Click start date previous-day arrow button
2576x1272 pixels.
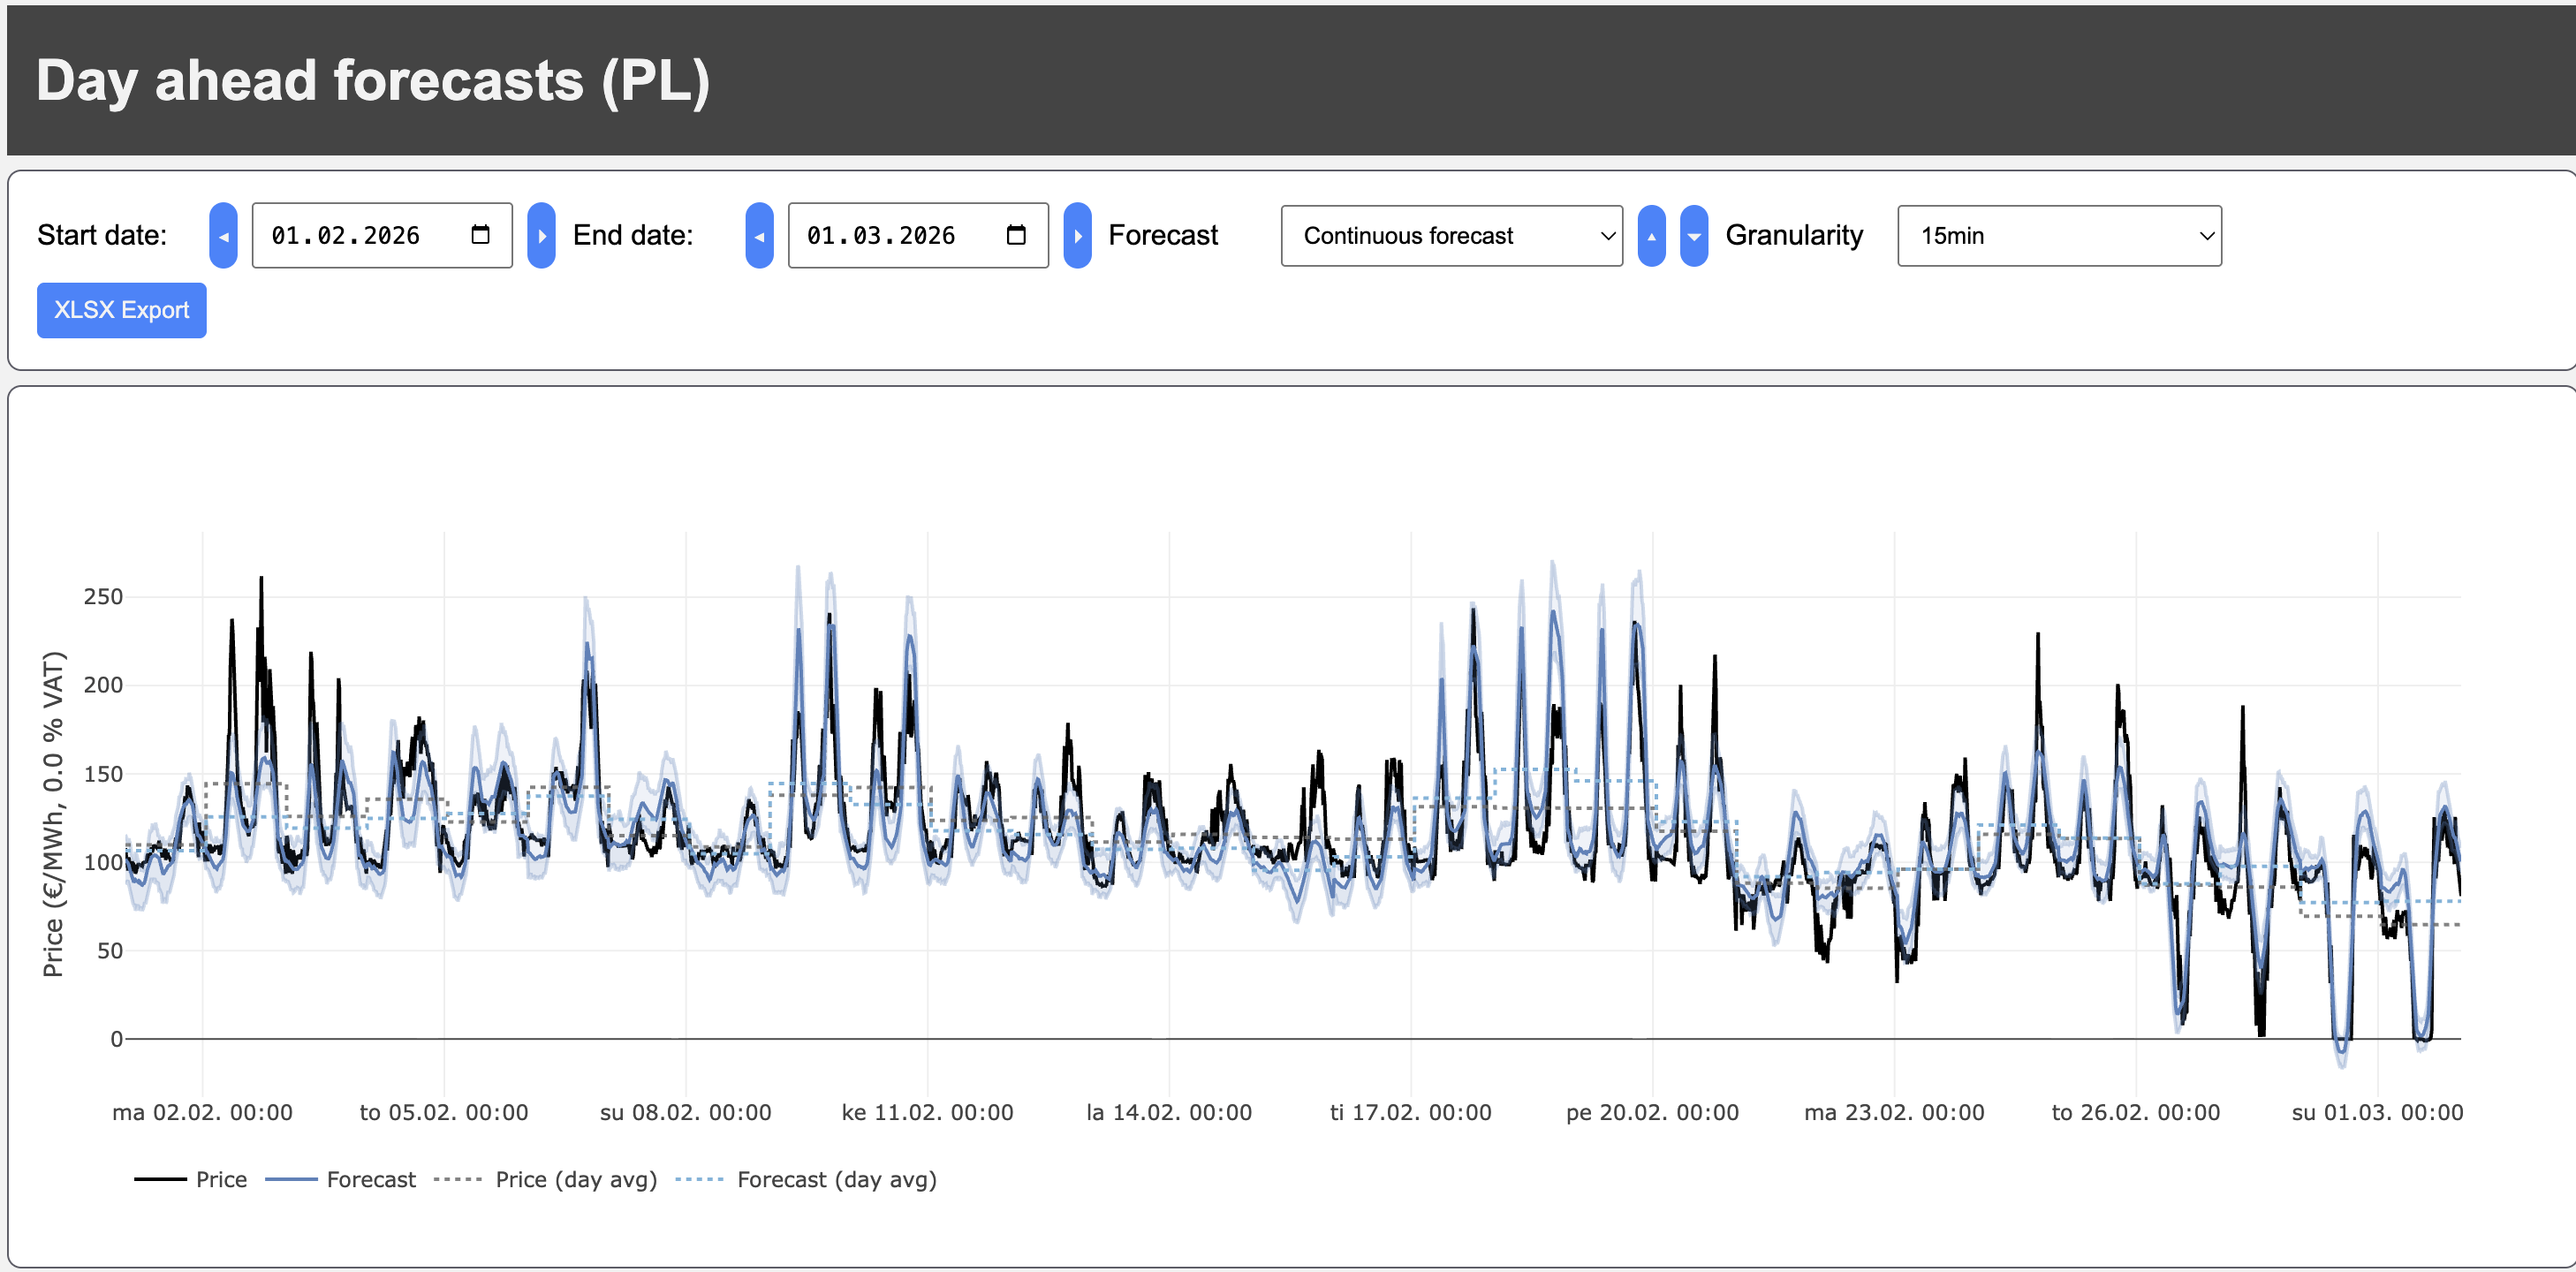point(223,236)
